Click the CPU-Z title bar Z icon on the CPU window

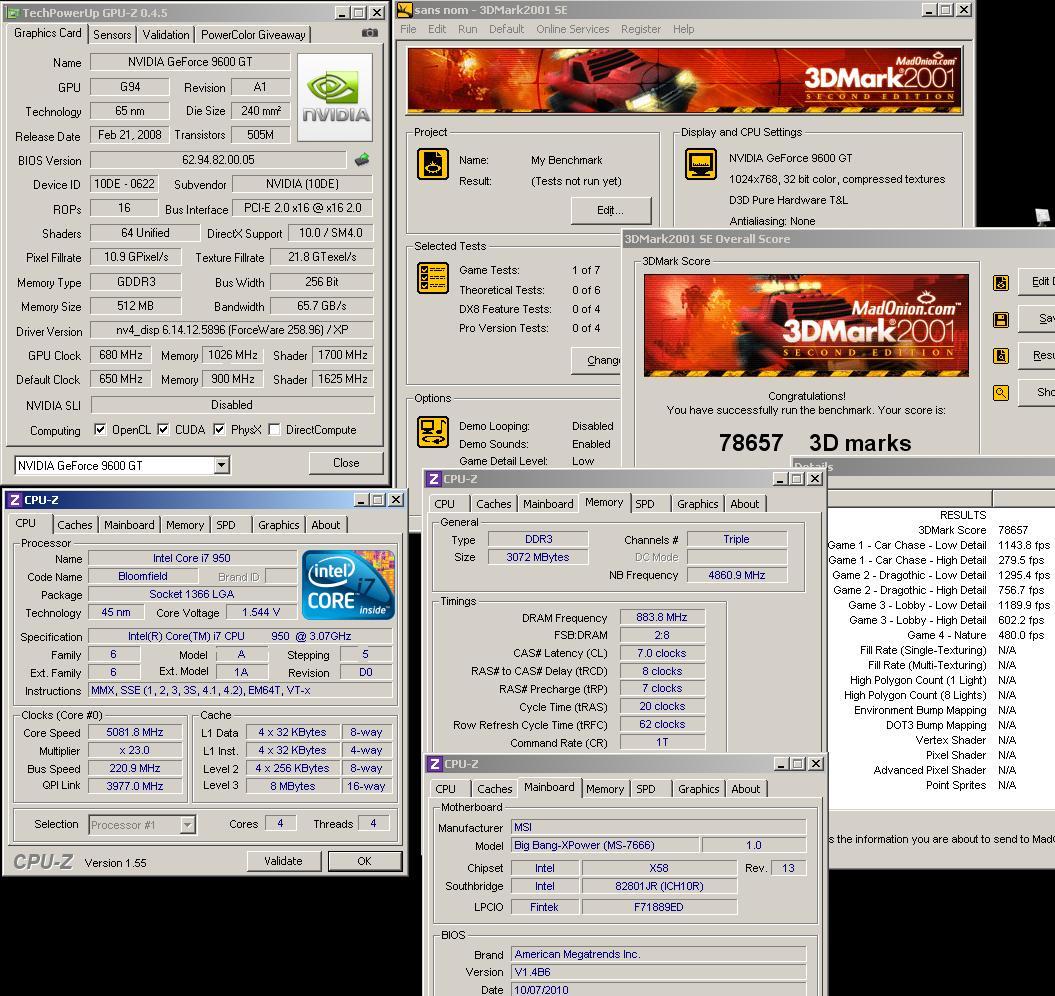tap(14, 500)
